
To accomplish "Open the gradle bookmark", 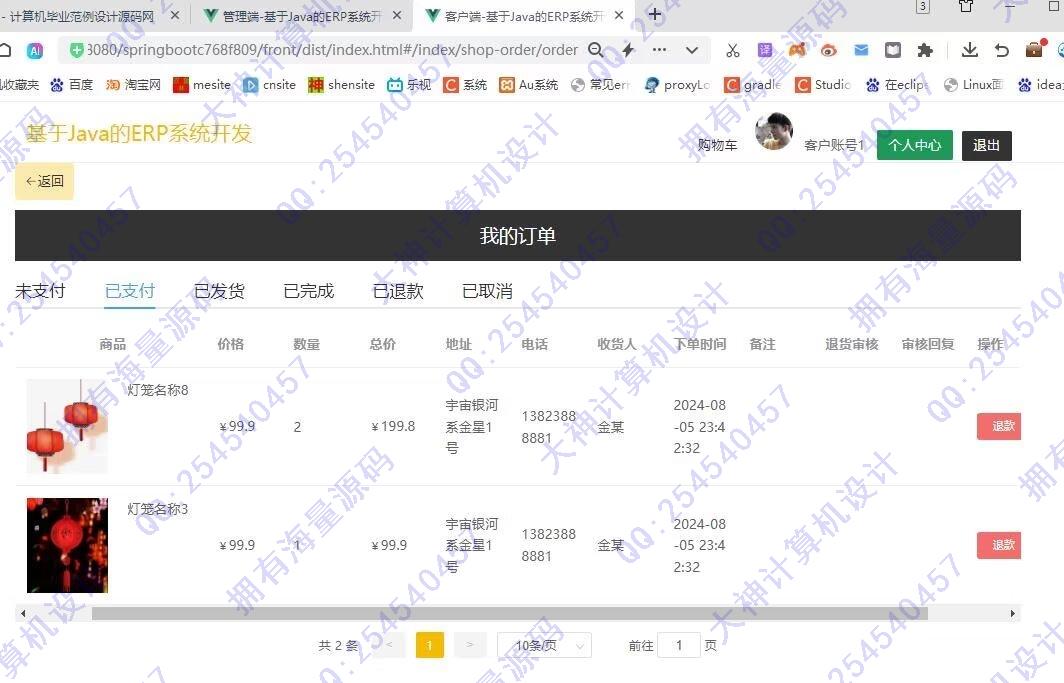I will point(753,85).
